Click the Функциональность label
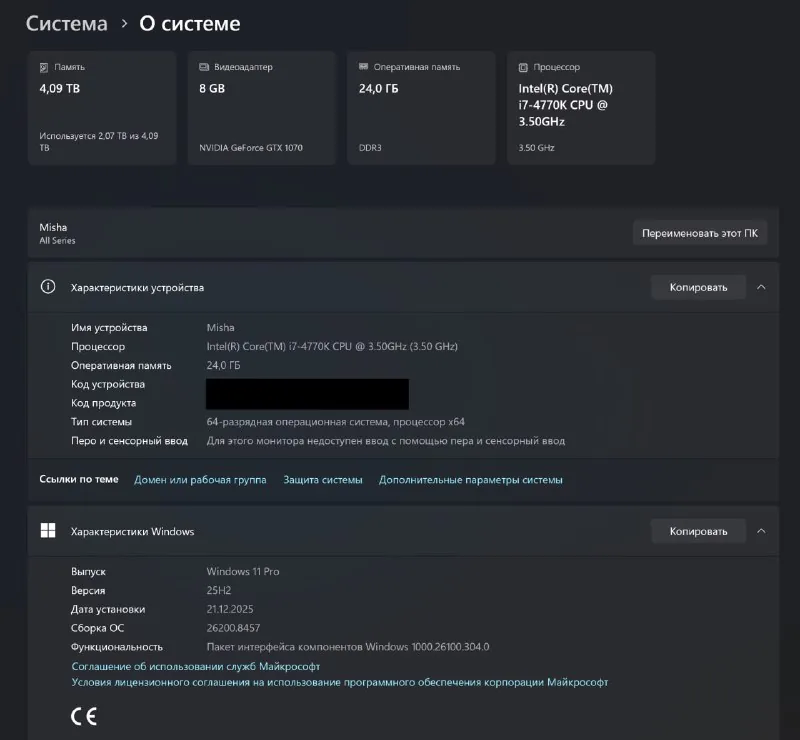800x740 pixels. click(x=117, y=647)
